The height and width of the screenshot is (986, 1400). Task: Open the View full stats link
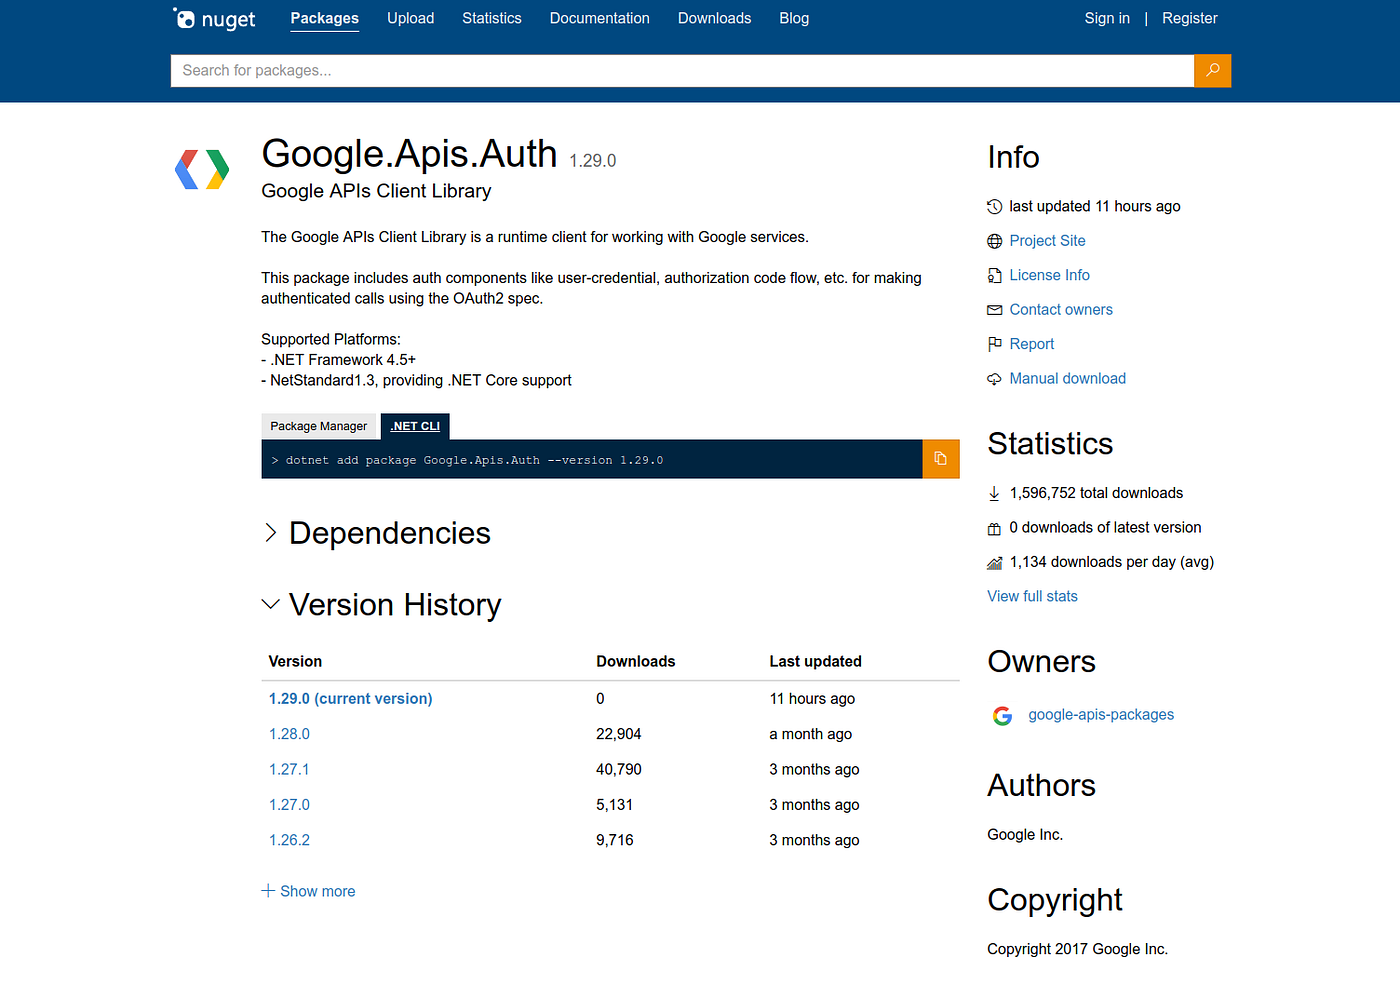tap(1032, 595)
